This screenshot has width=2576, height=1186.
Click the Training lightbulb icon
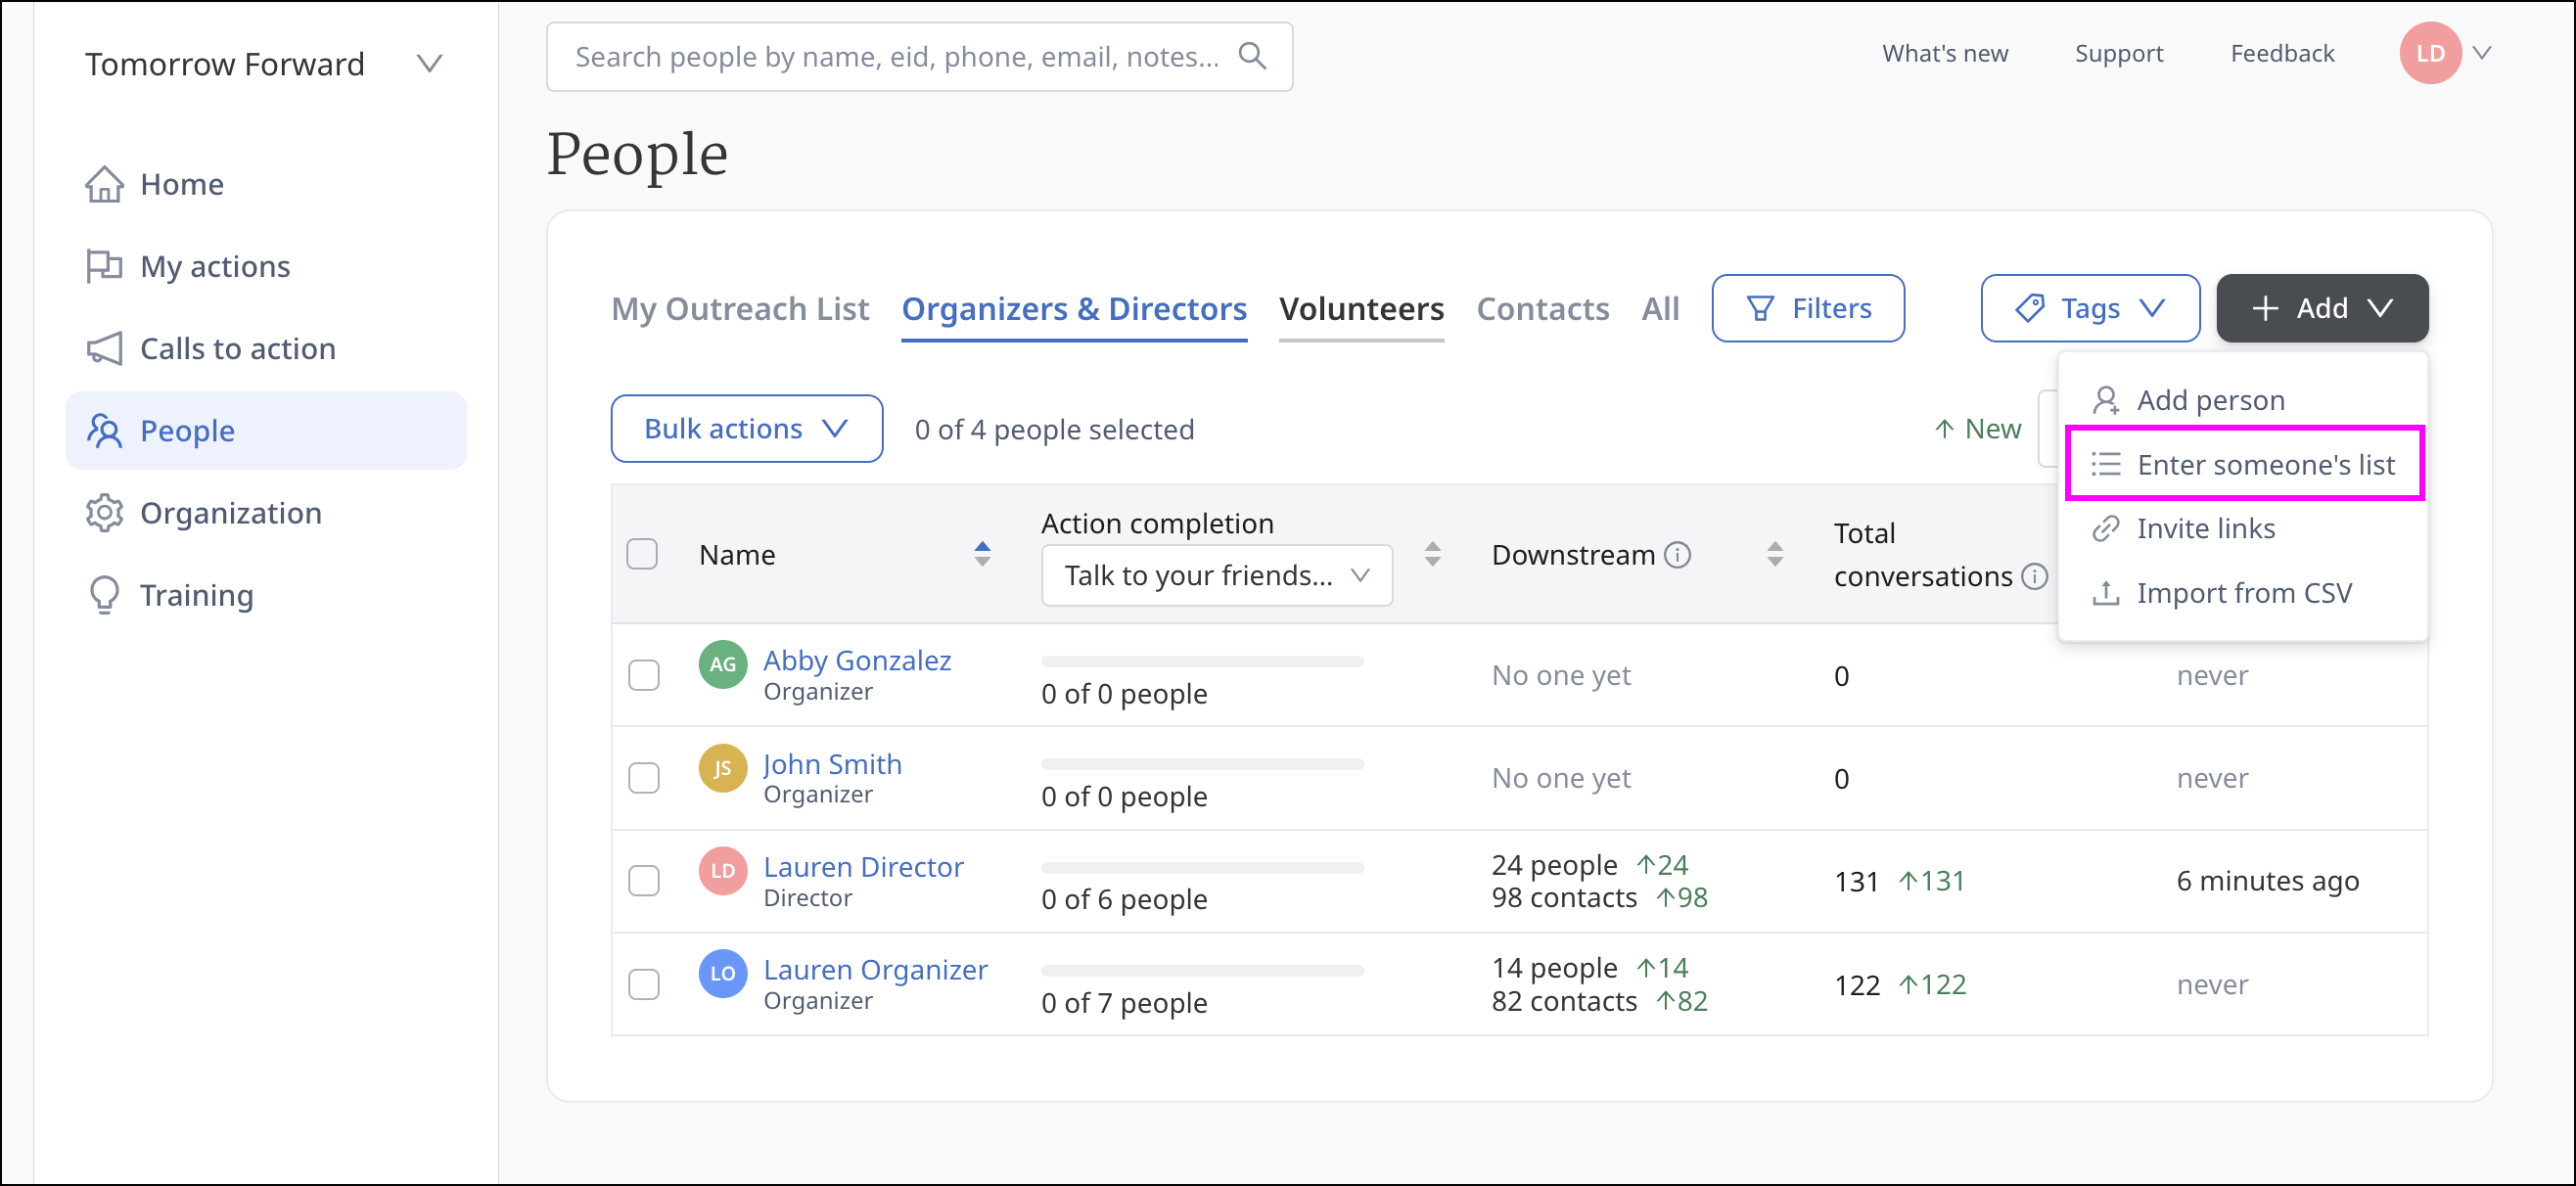[104, 595]
